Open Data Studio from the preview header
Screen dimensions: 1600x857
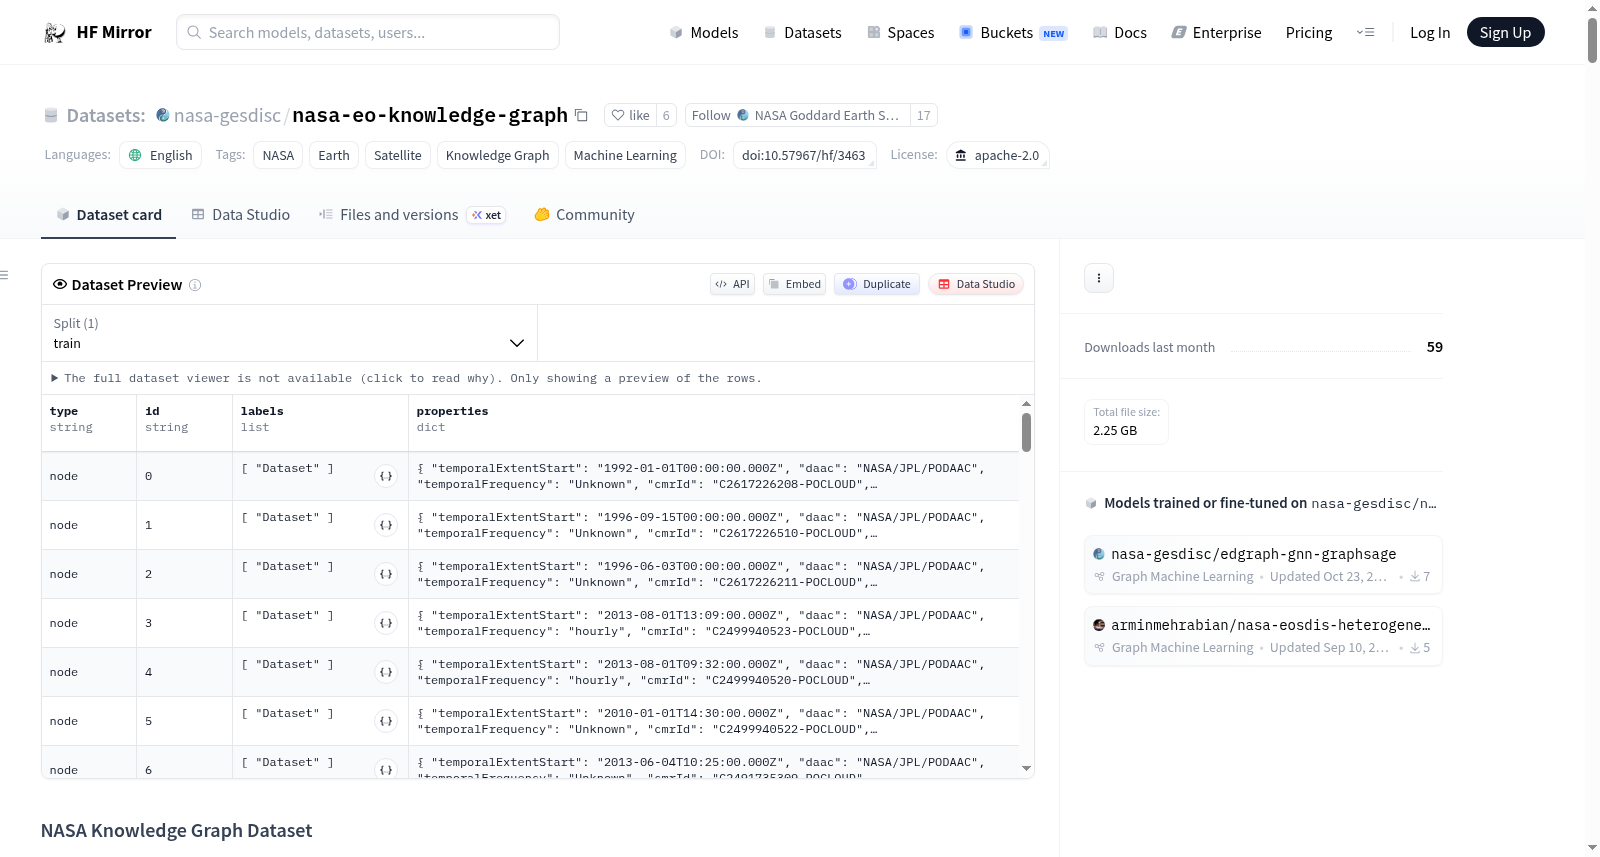pos(976,284)
